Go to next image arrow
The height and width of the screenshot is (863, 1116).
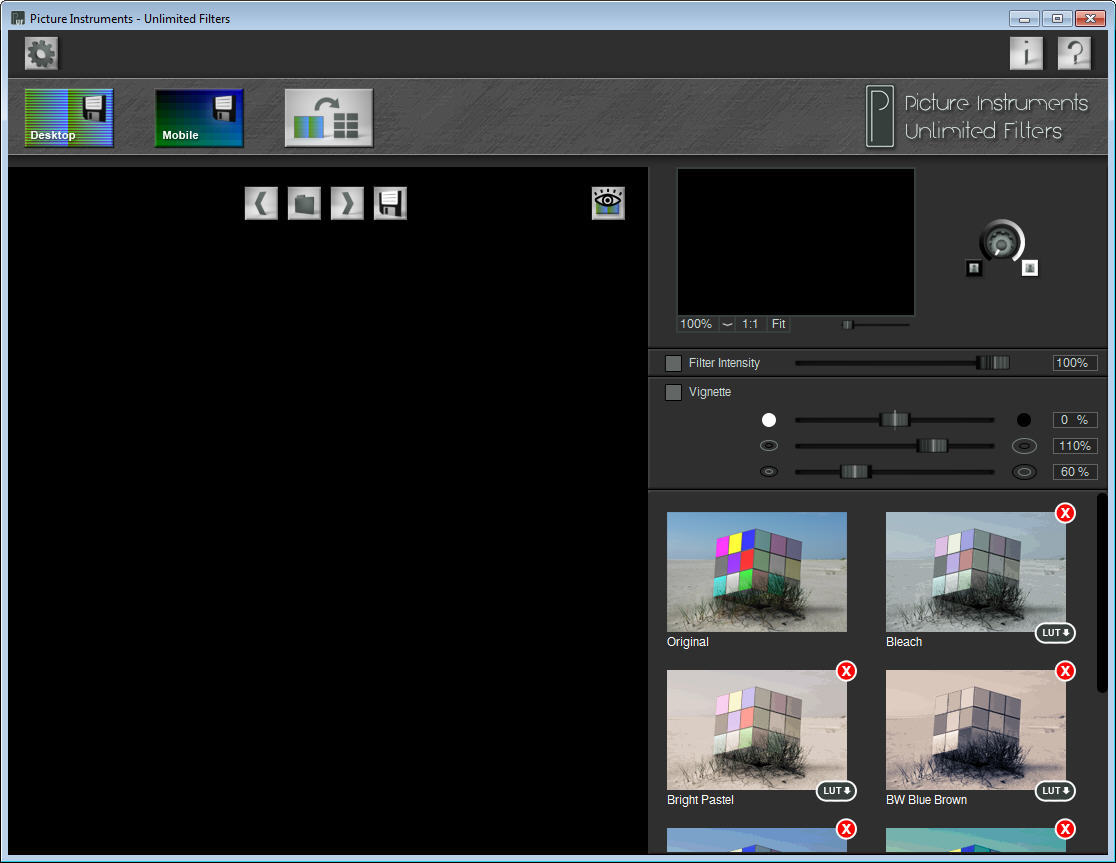click(347, 203)
